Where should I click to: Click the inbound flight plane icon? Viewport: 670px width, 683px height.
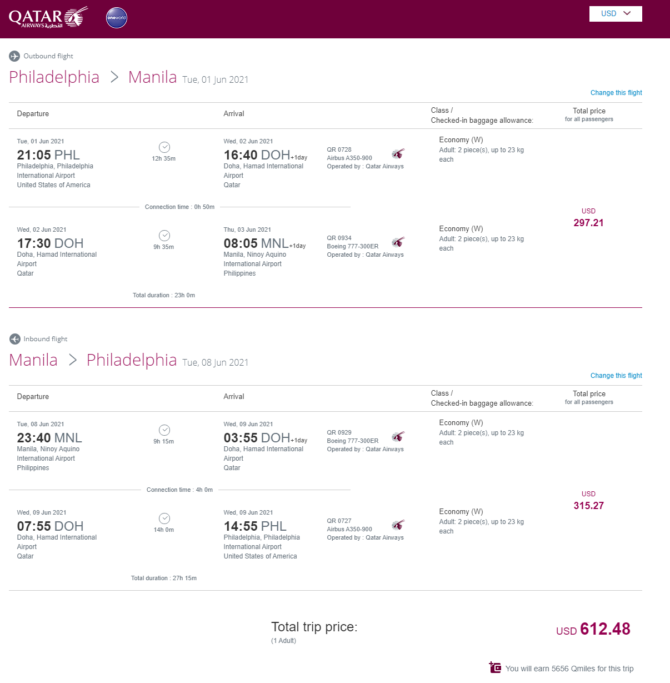14,339
